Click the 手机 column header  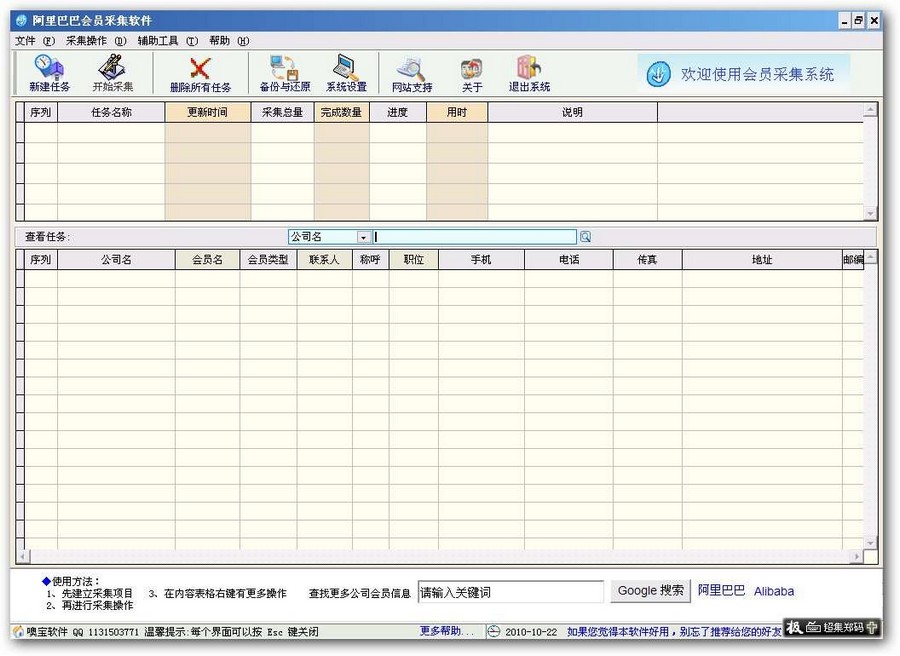[x=481, y=259]
